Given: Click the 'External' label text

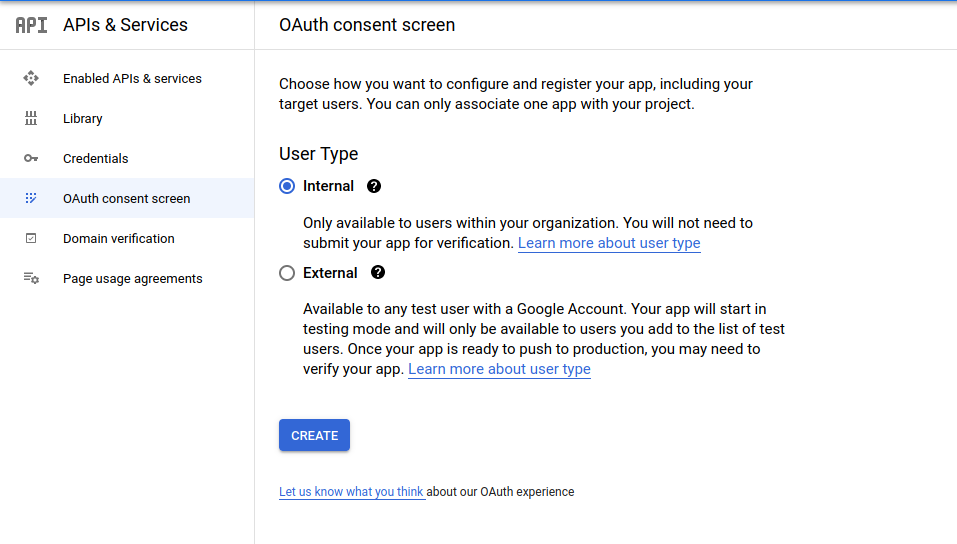Looking at the screenshot, I should pos(330,273).
